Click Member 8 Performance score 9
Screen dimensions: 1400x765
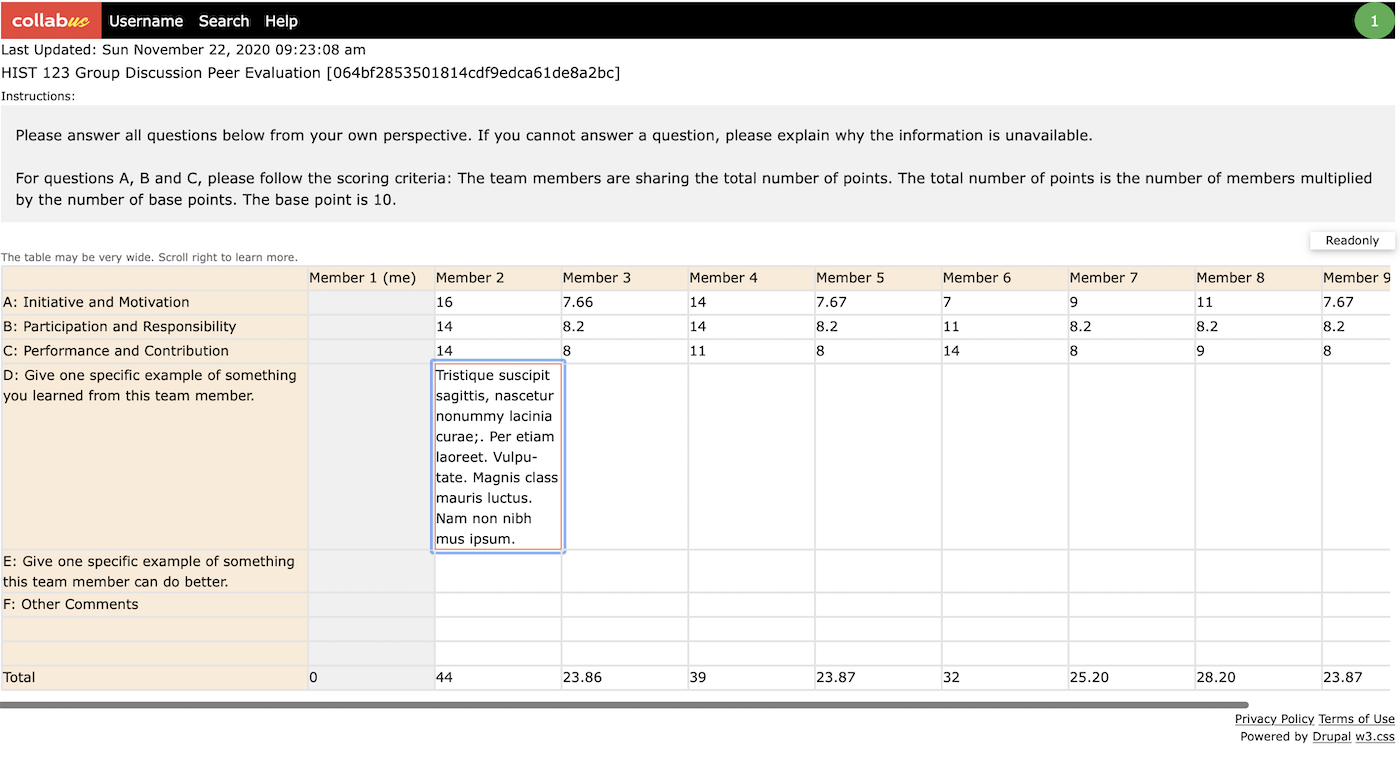click(x=1259, y=351)
